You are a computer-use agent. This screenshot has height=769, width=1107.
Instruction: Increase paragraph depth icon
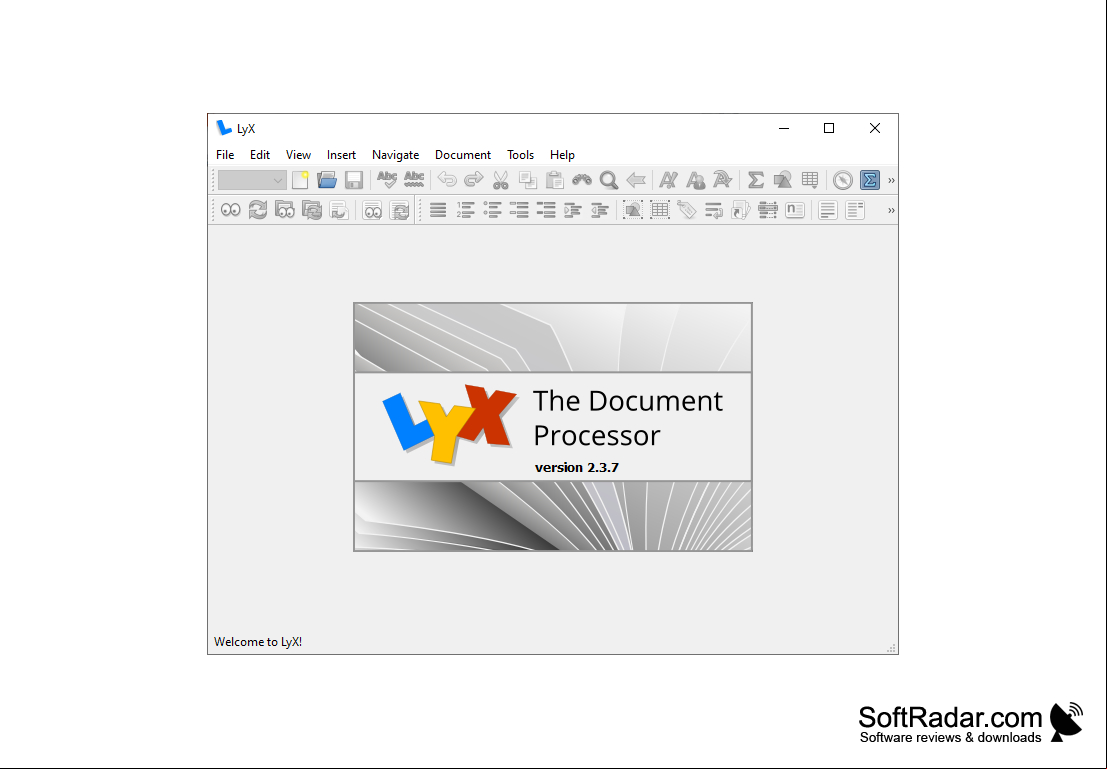573,210
